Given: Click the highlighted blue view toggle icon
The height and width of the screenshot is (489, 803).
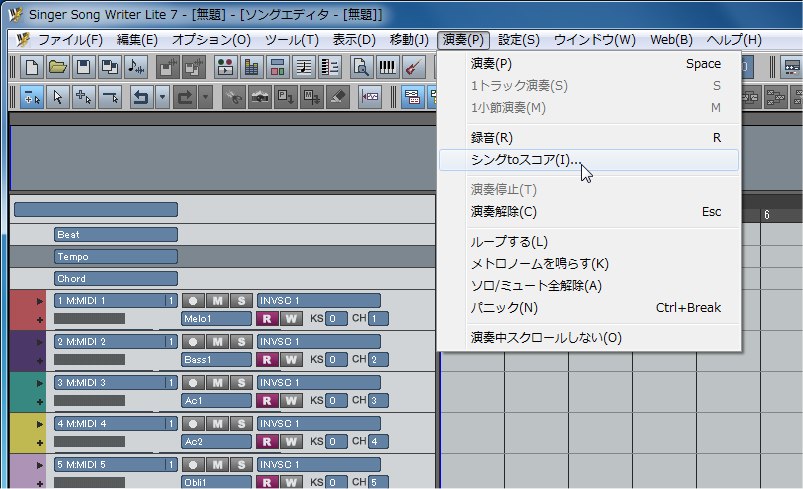Looking at the screenshot, I should tap(412, 97).
